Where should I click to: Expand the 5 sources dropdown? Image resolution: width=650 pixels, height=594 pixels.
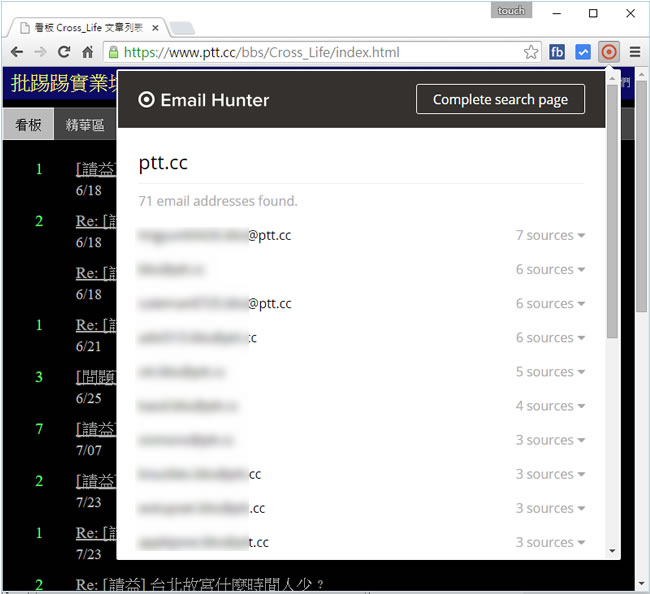pos(550,372)
